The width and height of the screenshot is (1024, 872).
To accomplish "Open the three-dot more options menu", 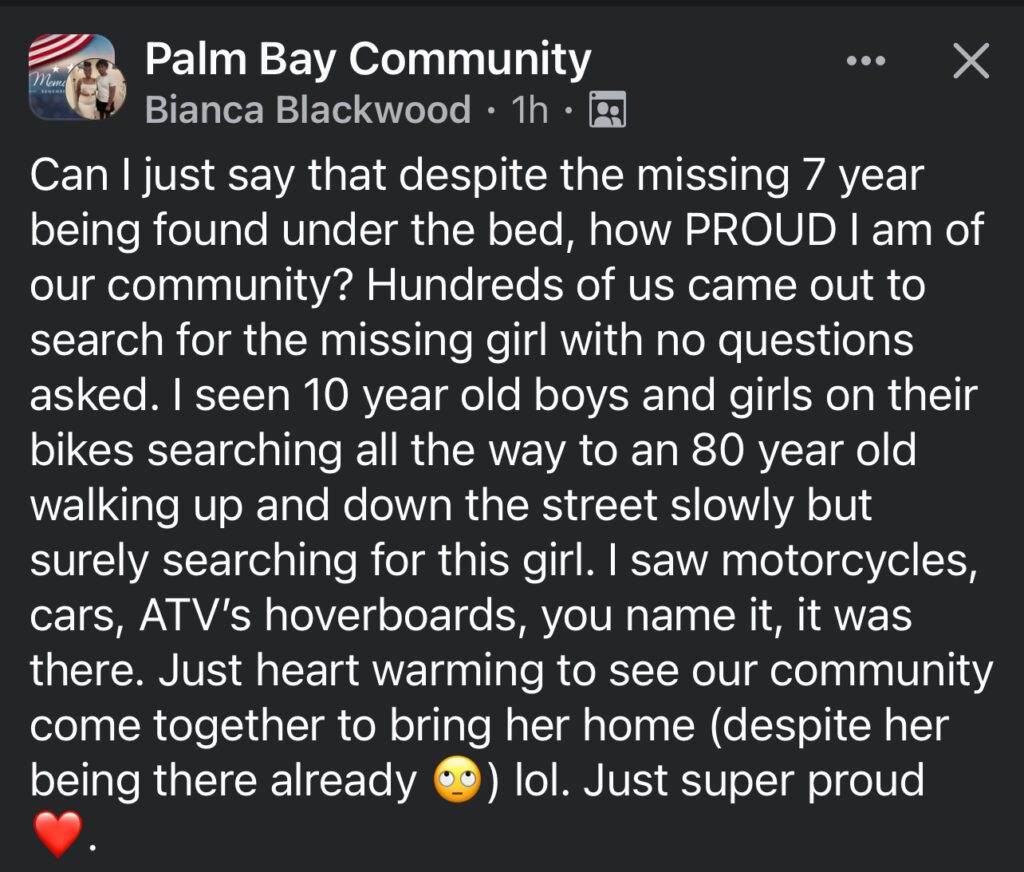I will tap(865, 62).
